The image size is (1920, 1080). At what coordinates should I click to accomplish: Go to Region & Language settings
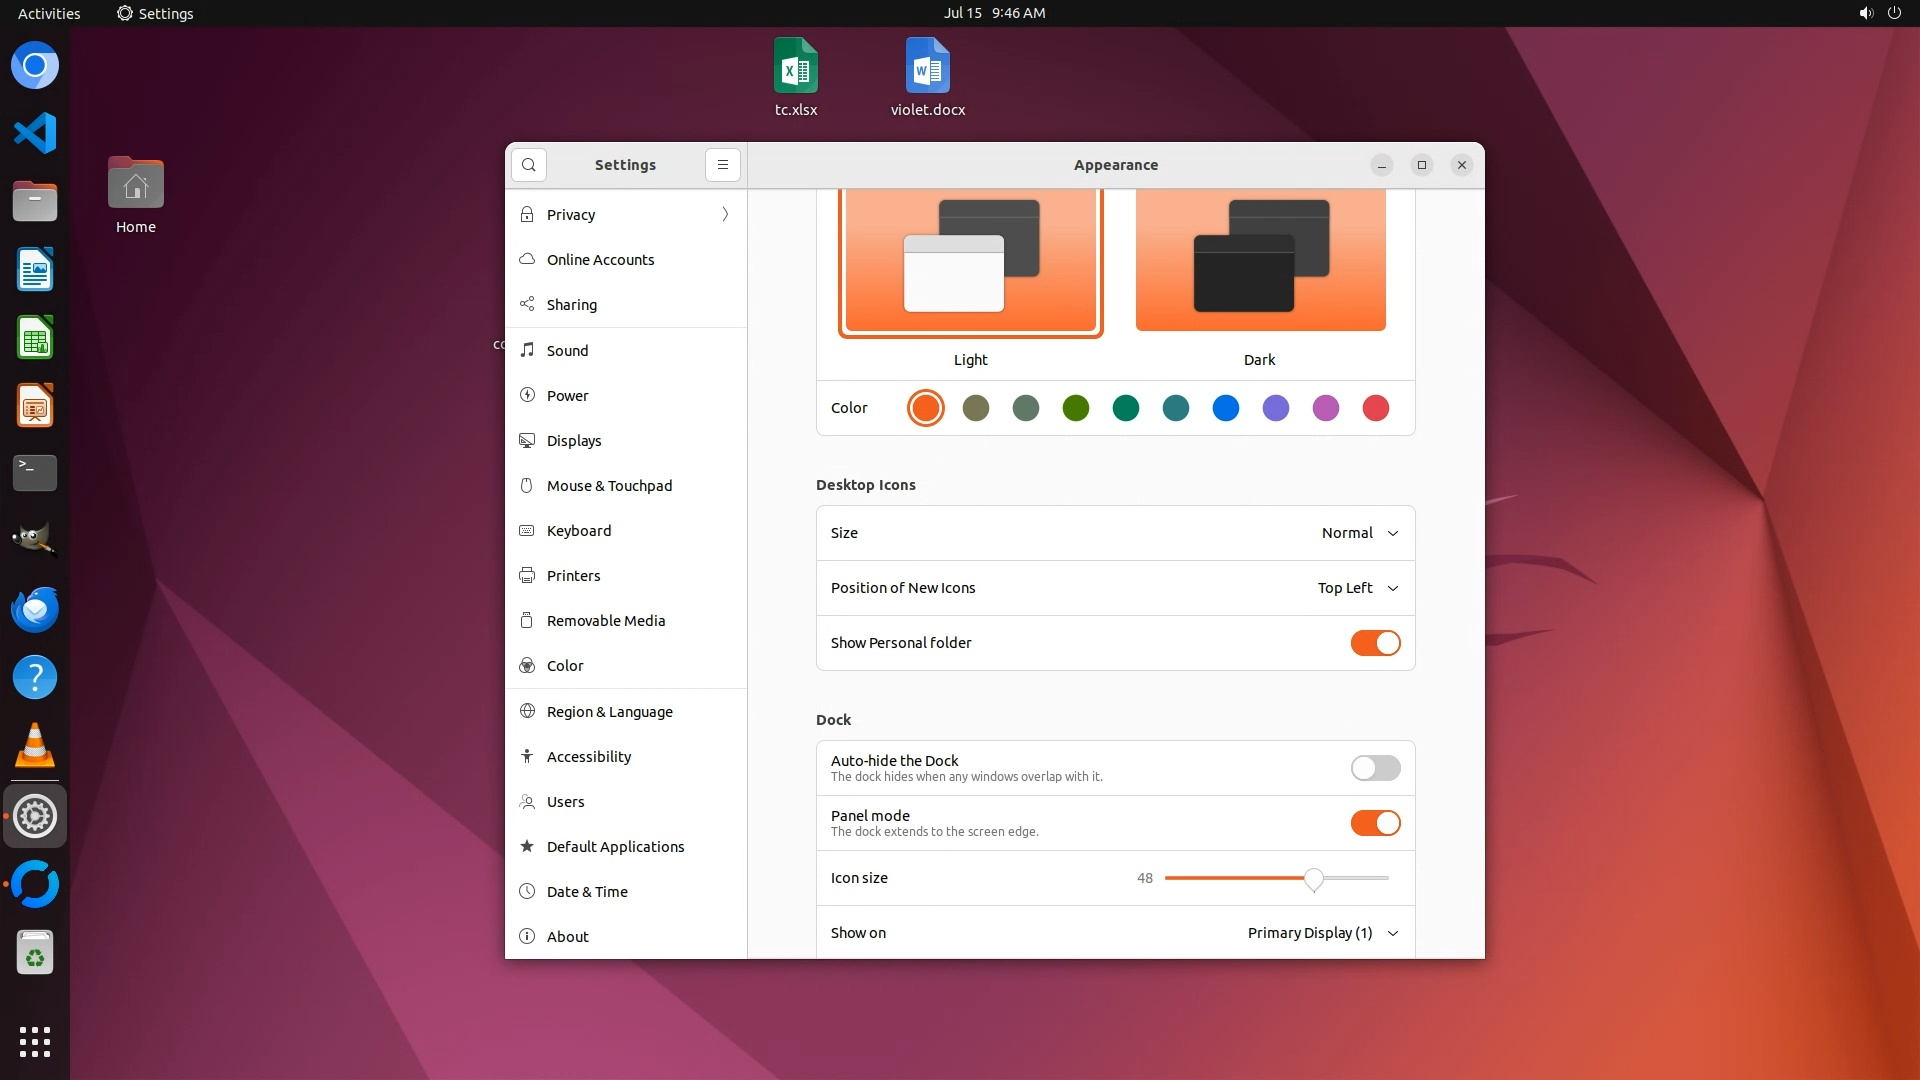609,711
